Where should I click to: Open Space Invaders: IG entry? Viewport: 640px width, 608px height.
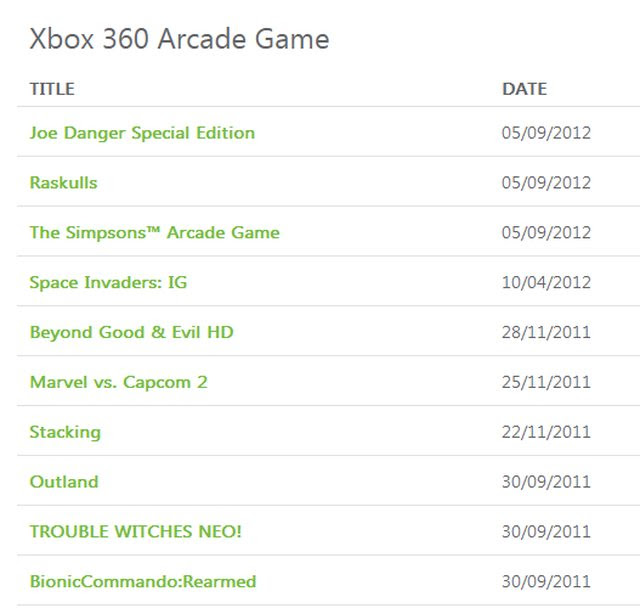pos(109,282)
